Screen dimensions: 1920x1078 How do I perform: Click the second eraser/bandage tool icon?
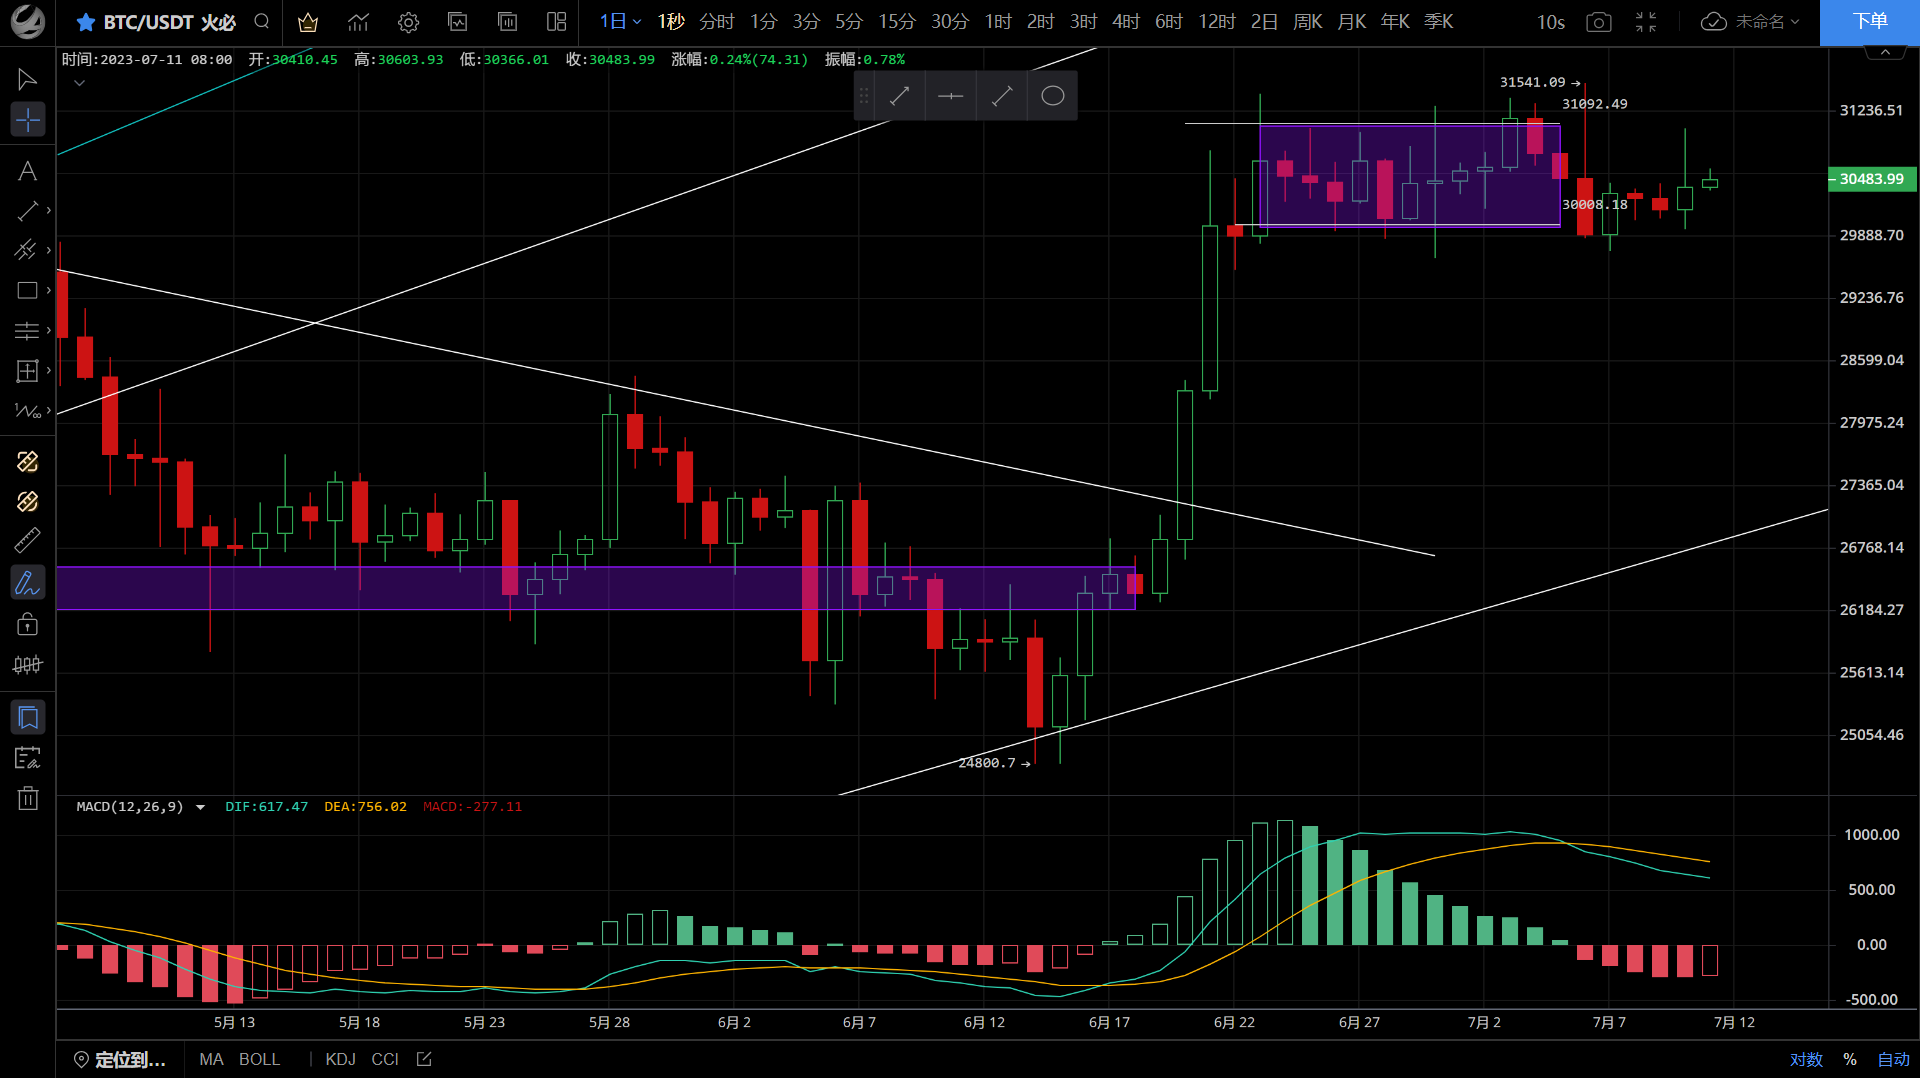point(27,501)
